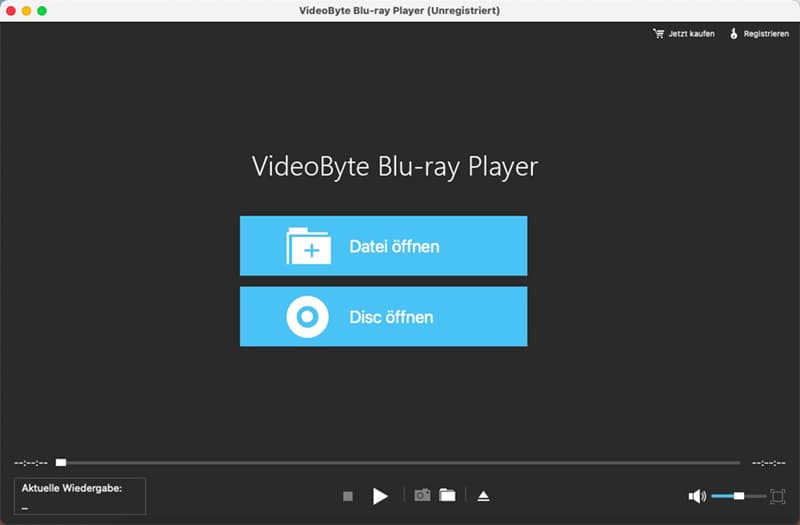Open the folder icon in the playback bar
800x525 pixels.
pyautogui.click(x=447, y=495)
